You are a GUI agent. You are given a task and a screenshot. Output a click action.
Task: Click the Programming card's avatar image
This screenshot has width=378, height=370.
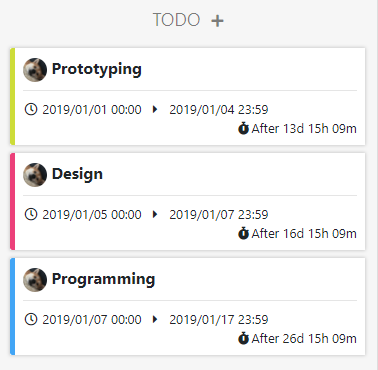point(35,280)
